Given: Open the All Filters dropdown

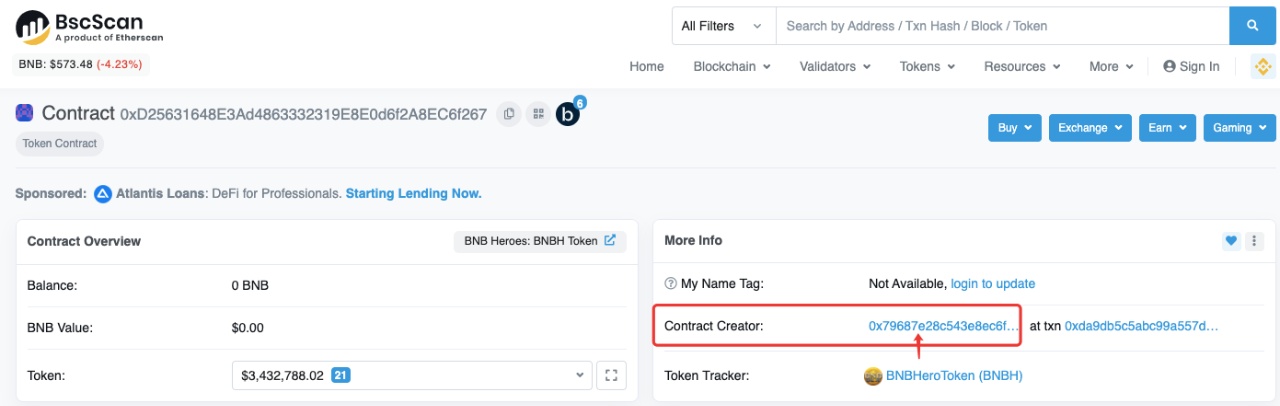Looking at the screenshot, I should coord(722,26).
